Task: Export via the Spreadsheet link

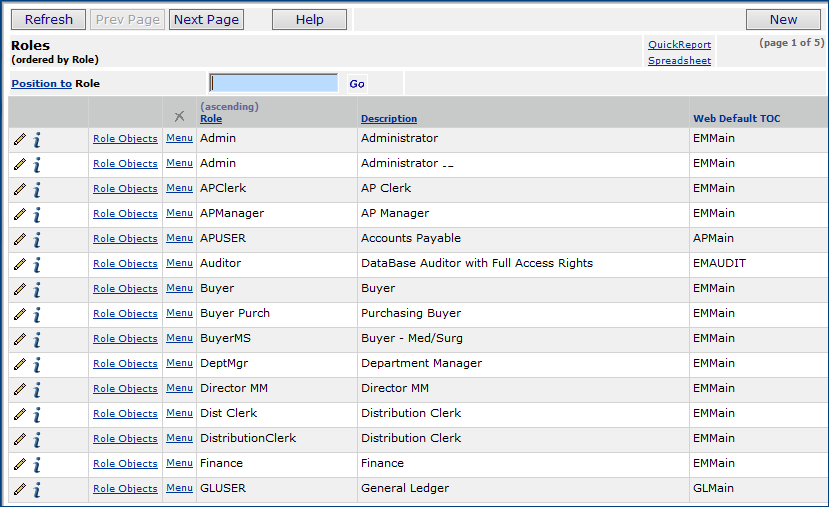Action: tap(679, 61)
